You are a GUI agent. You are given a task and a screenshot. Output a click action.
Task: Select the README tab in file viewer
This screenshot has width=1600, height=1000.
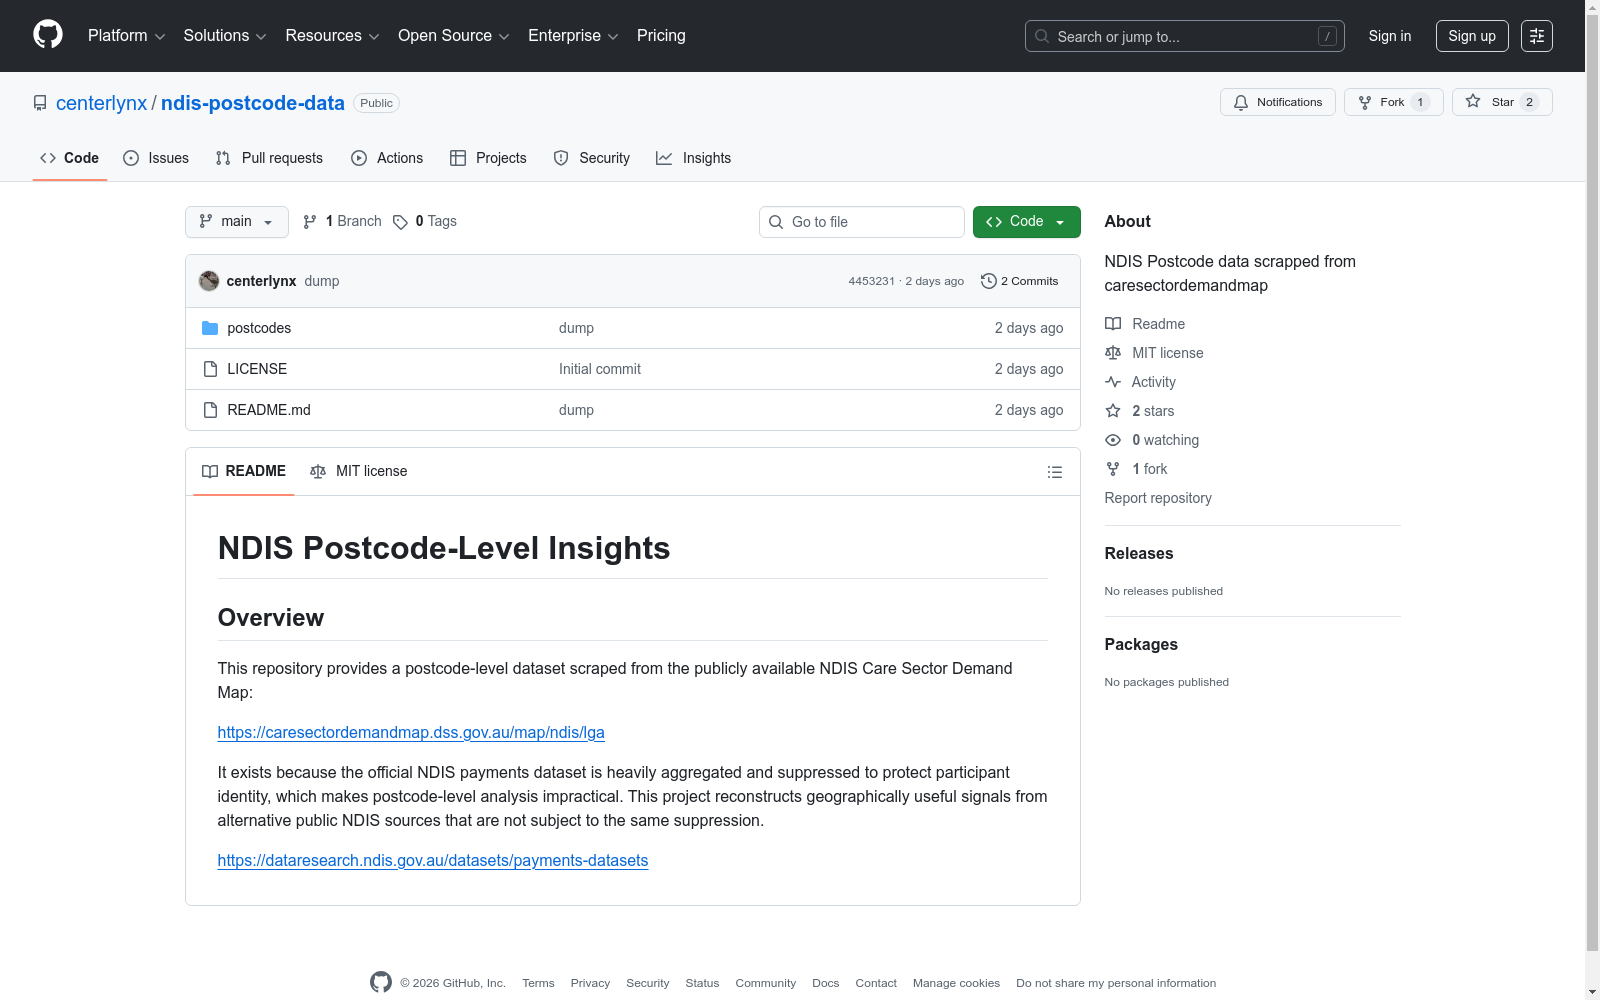point(244,471)
